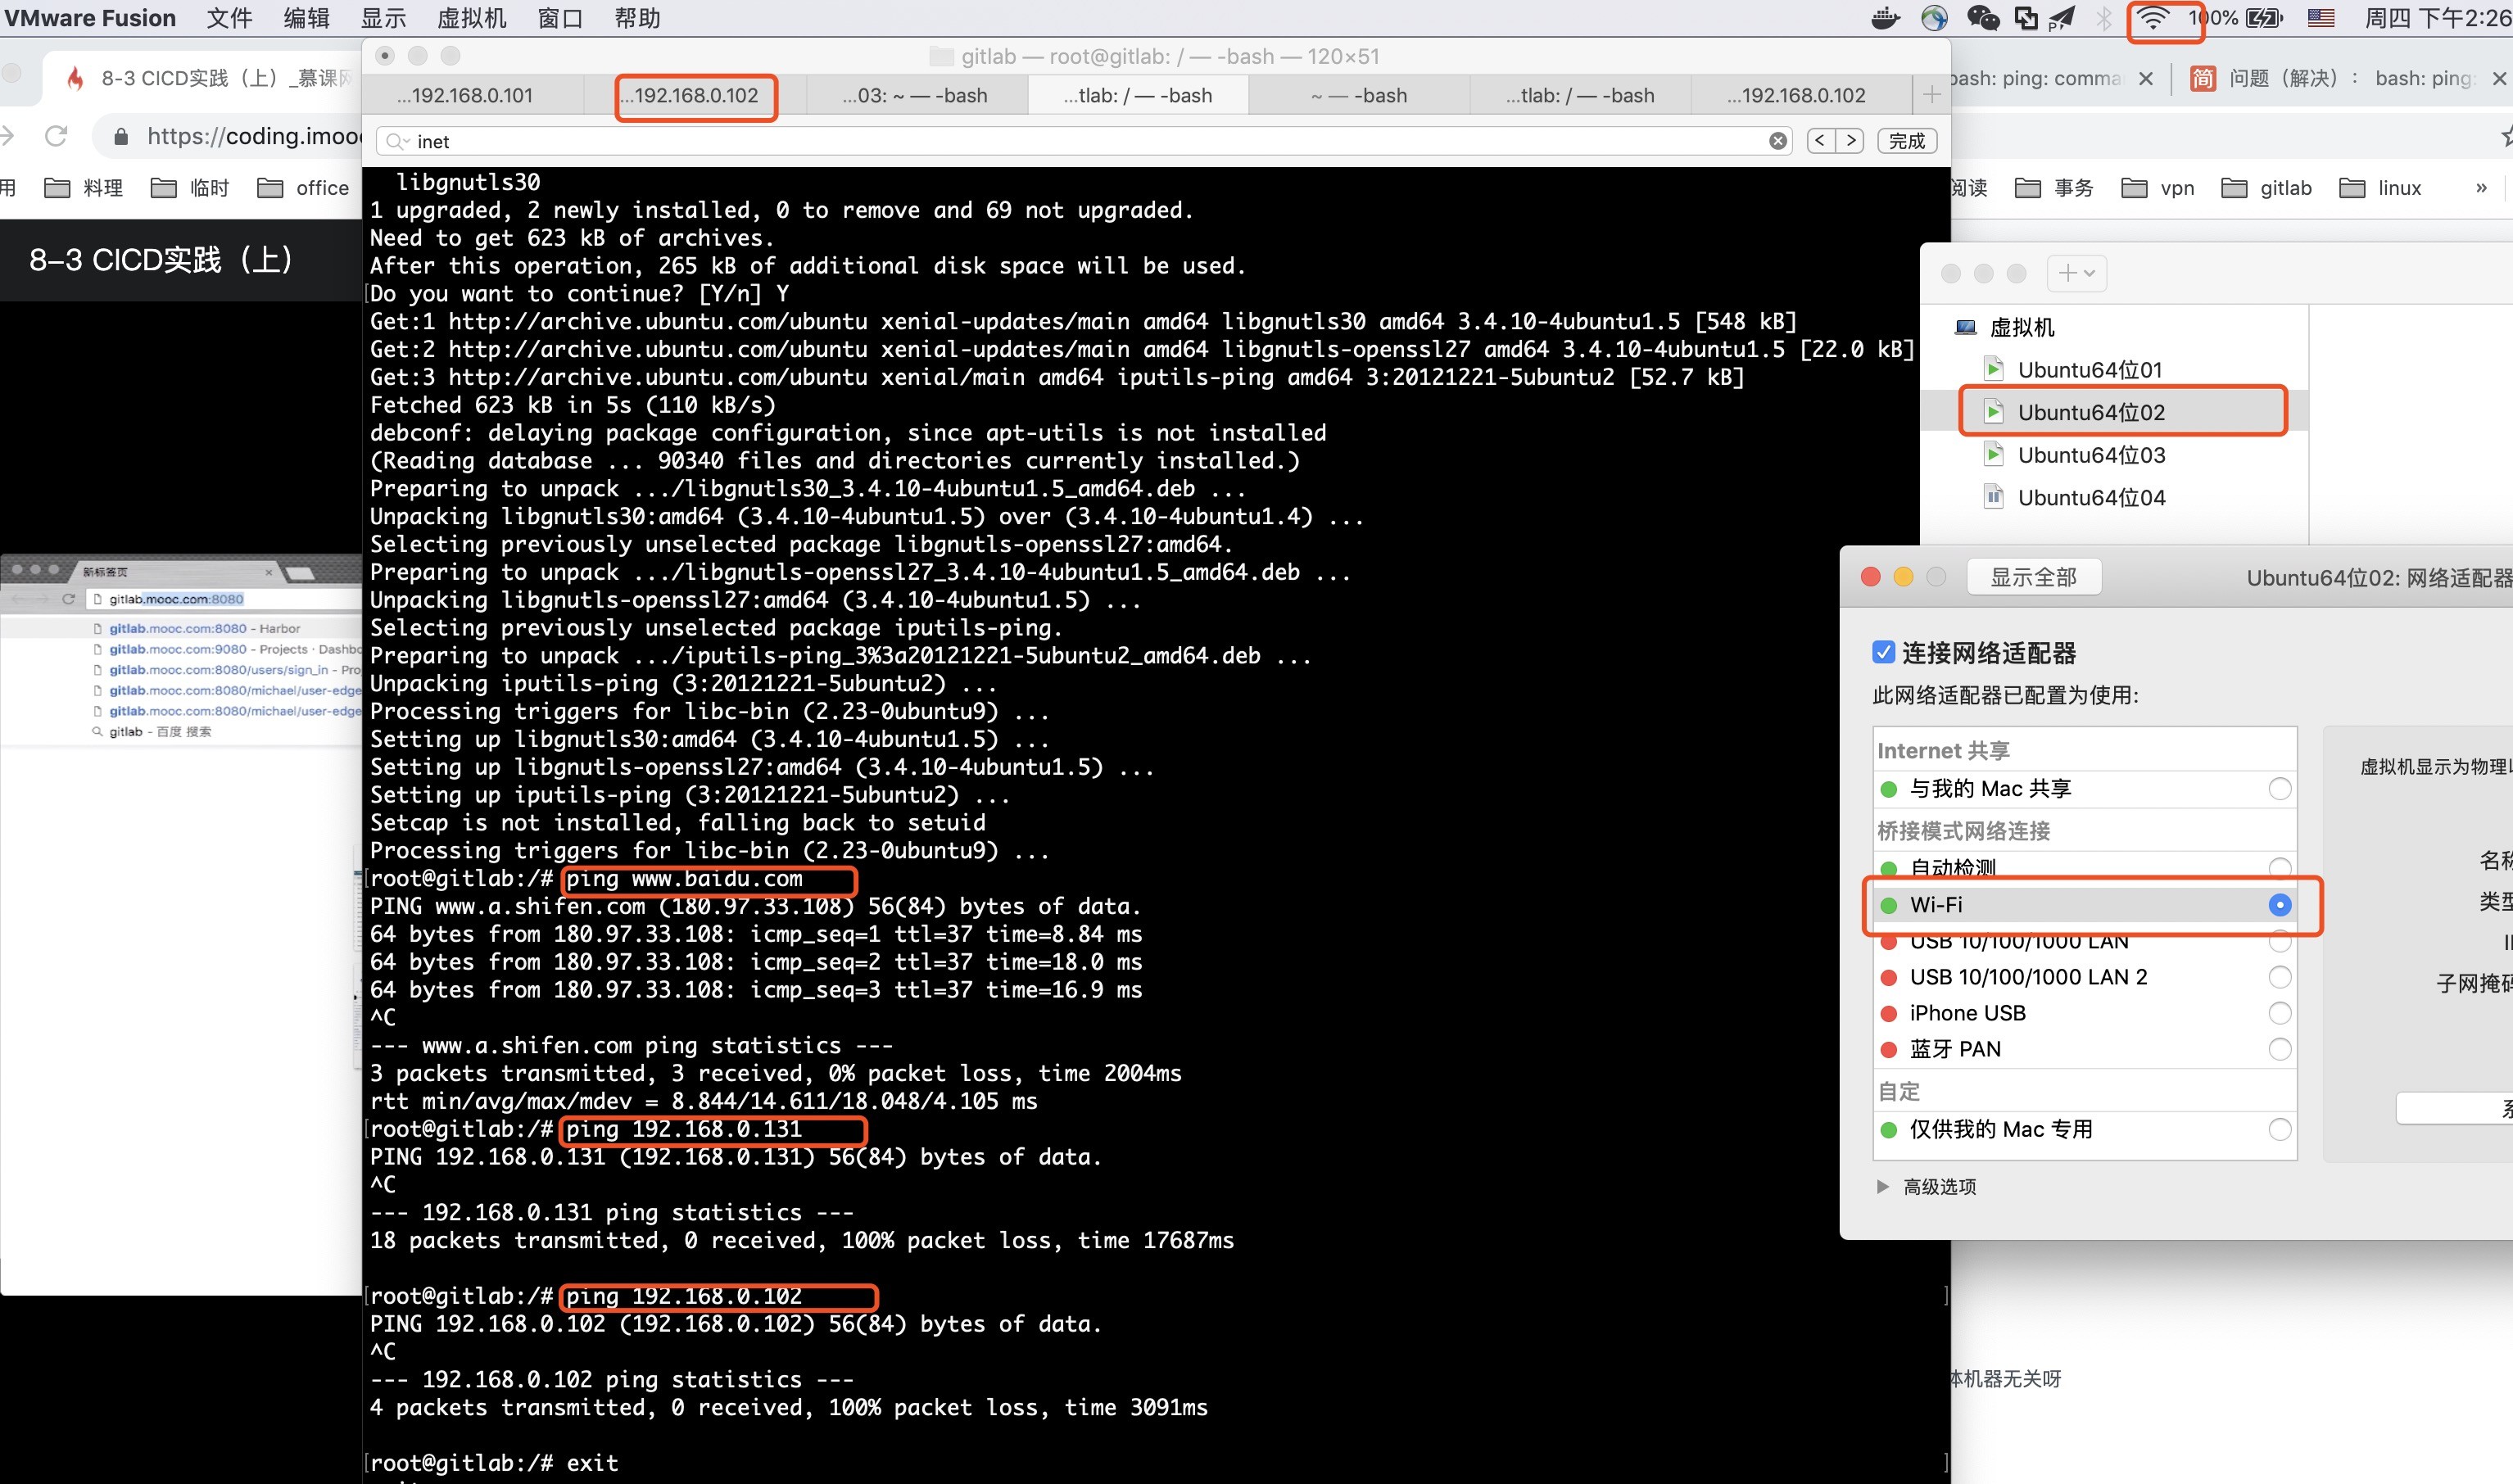Select 蓝牙 PAN radio option
The height and width of the screenshot is (1484, 2513).
(2279, 1049)
